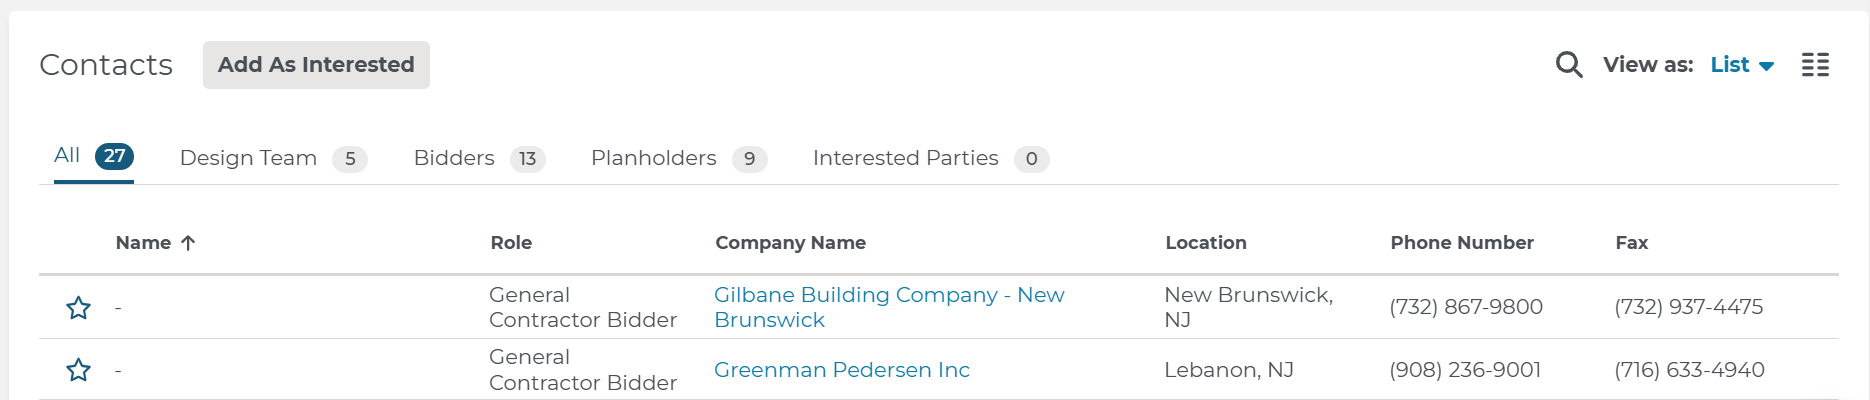Go to Interested Parties tab
The width and height of the screenshot is (1870, 400).
(905, 158)
